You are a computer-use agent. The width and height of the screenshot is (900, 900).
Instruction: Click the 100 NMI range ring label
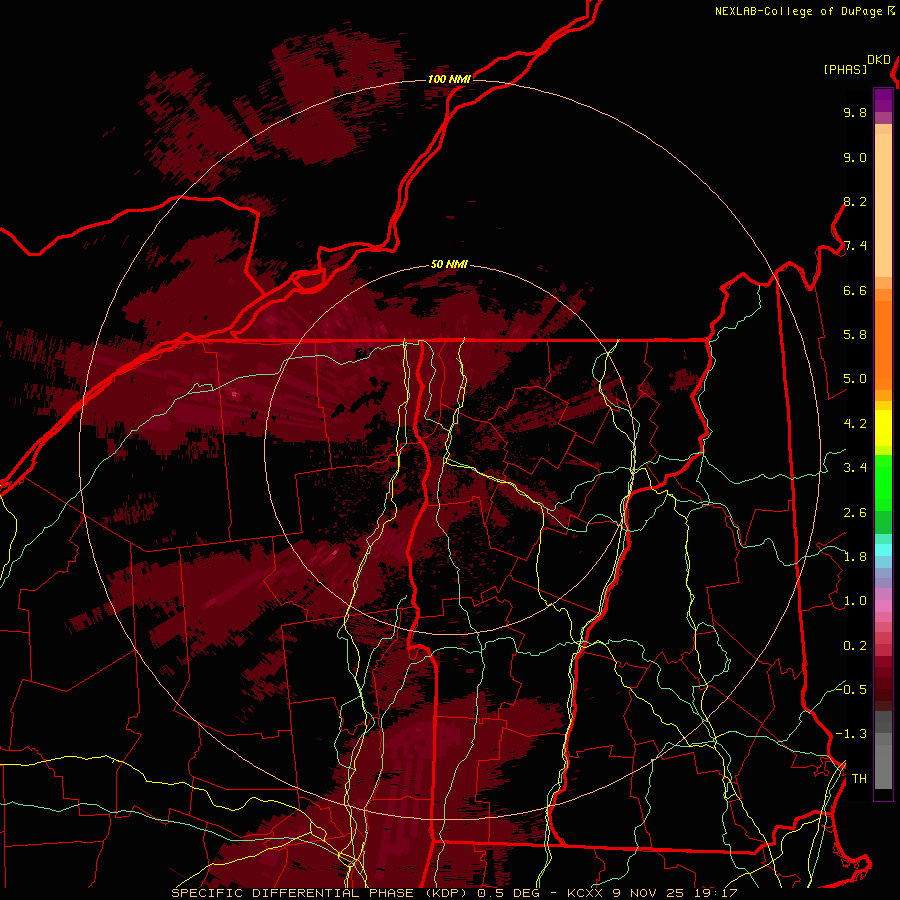(x=449, y=79)
